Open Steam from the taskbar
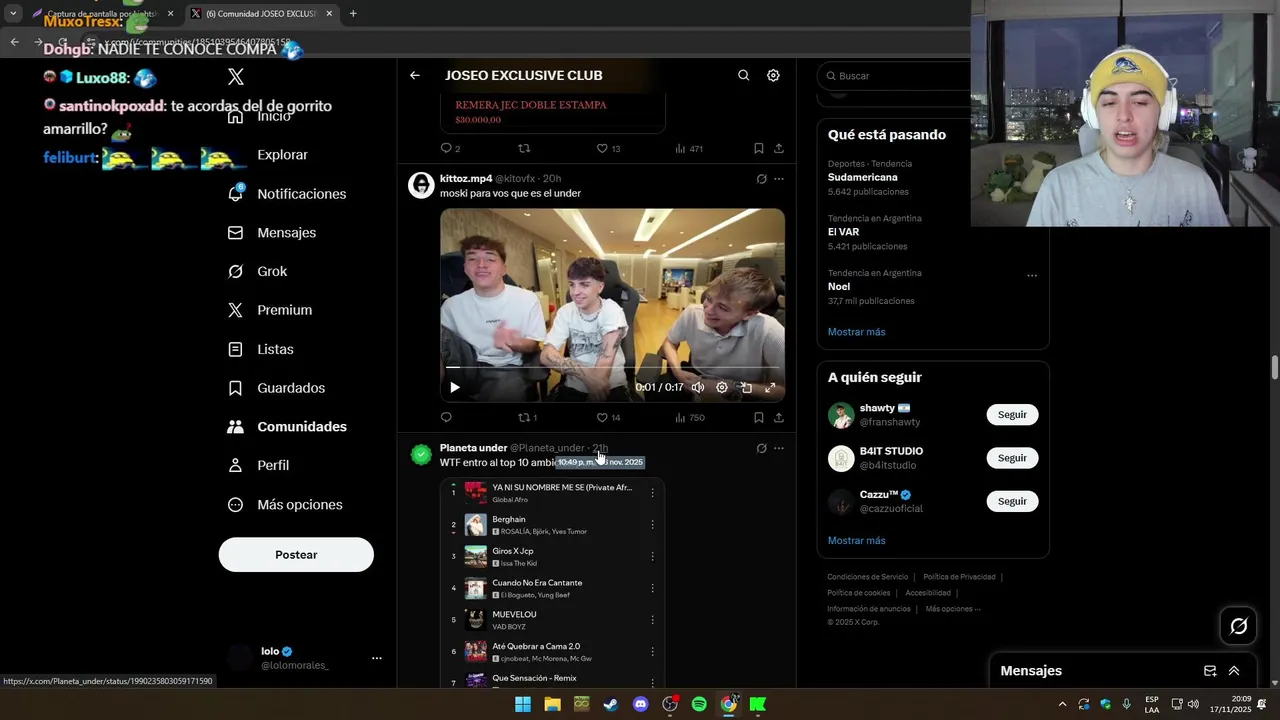The image size is (1280, 720). pyautogui.click(x=610, y=704)
